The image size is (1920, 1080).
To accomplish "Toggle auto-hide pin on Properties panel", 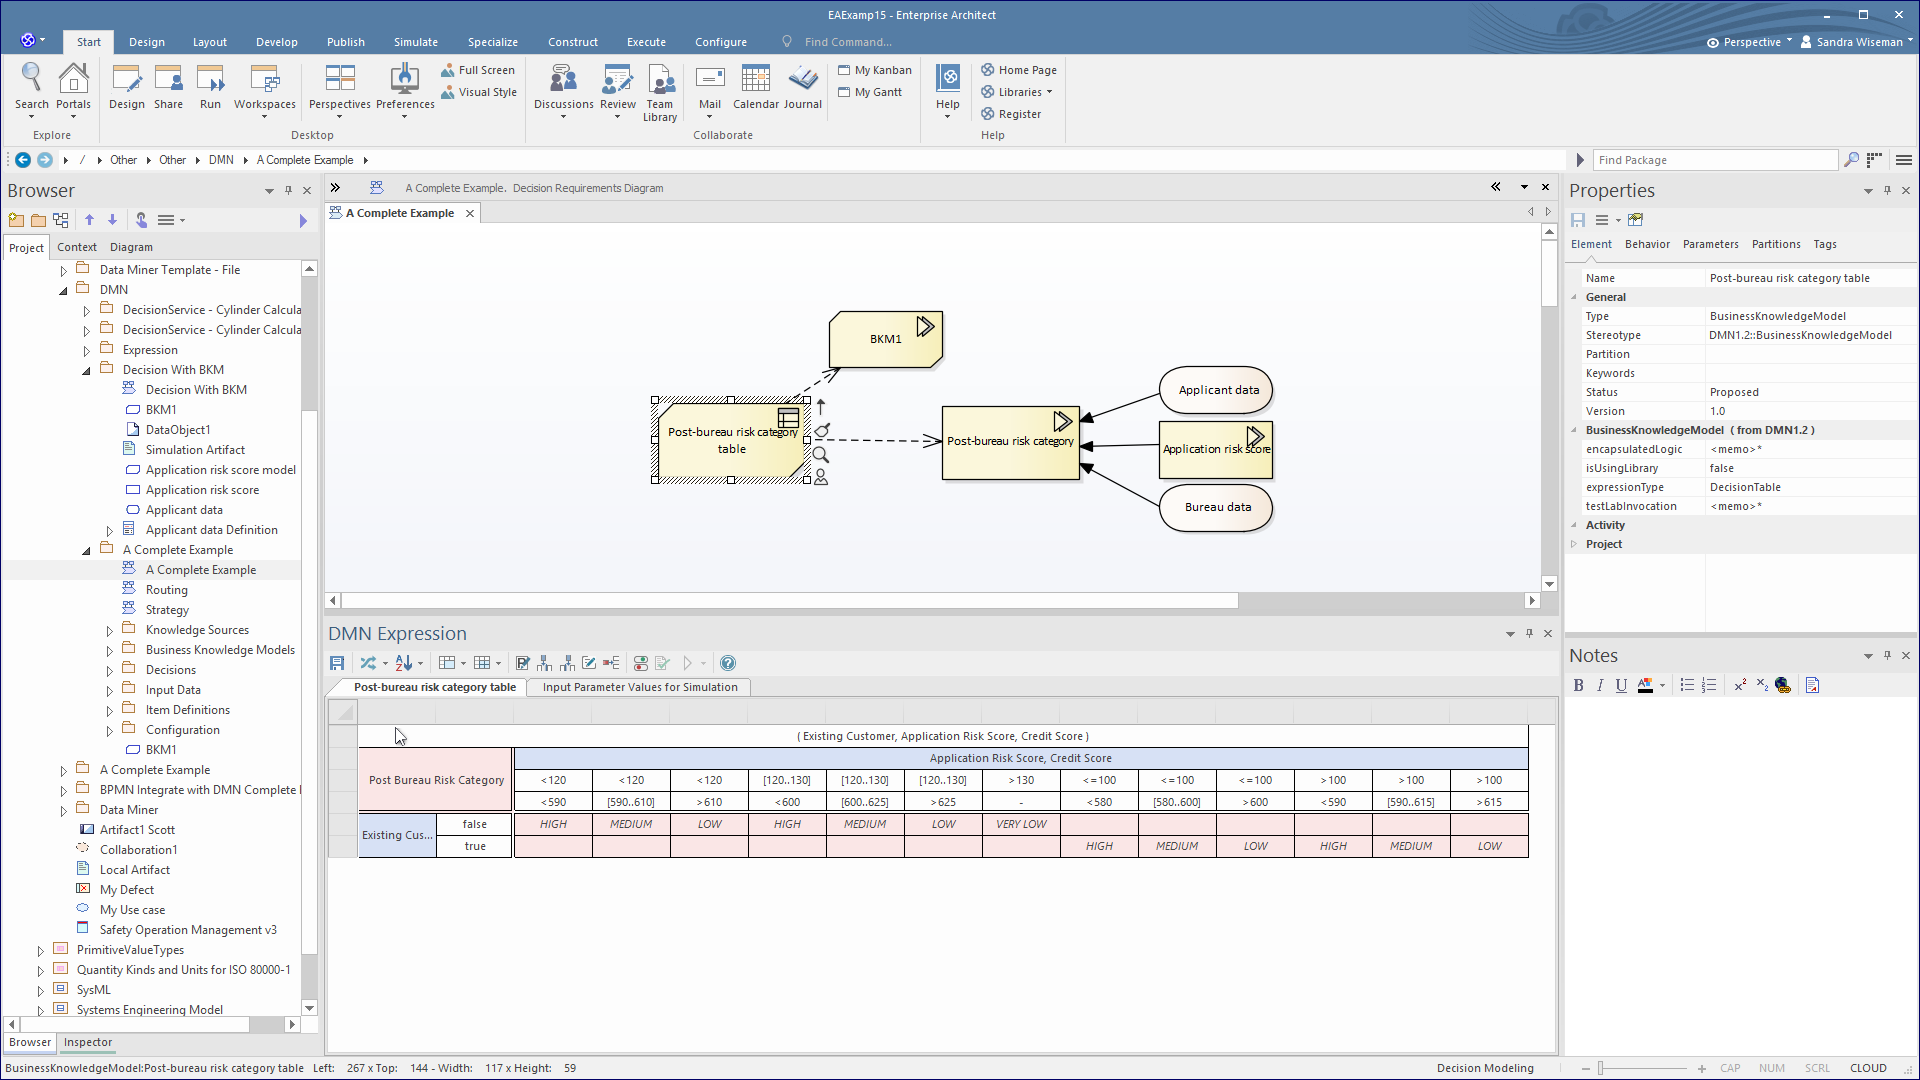I will point(1887,190).
